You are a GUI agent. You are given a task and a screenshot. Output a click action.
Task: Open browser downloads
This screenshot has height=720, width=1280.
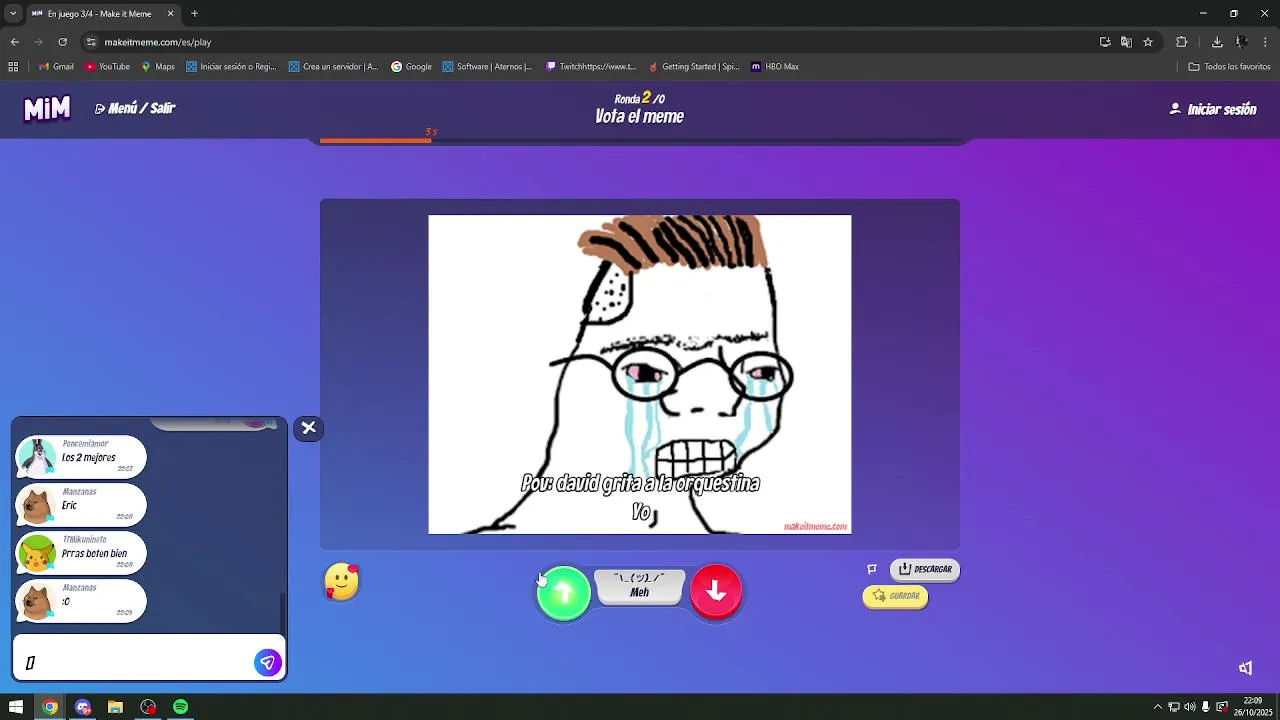pos(1217,42)
